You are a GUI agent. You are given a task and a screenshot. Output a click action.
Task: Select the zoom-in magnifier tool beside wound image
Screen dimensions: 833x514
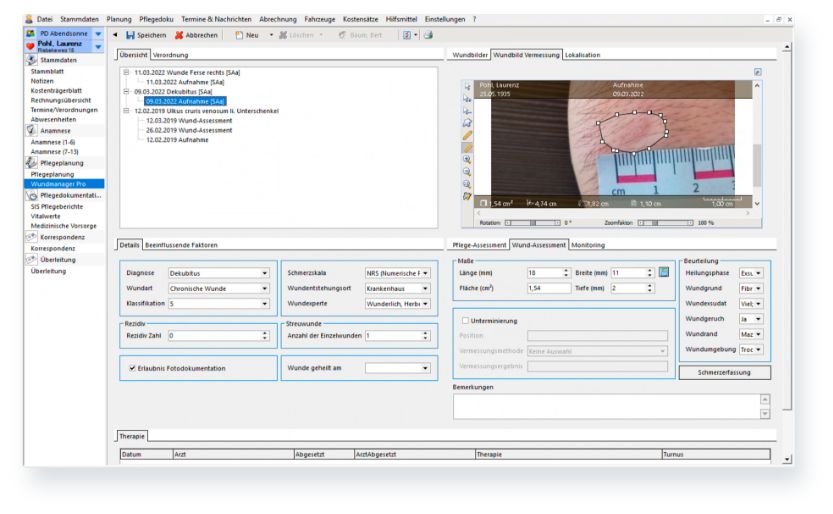pyautogui.click(x=467, y=159)
